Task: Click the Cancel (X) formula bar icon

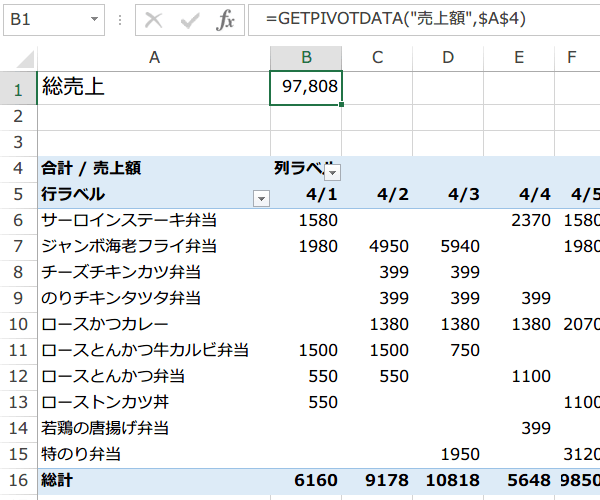Action: (153, 20)
